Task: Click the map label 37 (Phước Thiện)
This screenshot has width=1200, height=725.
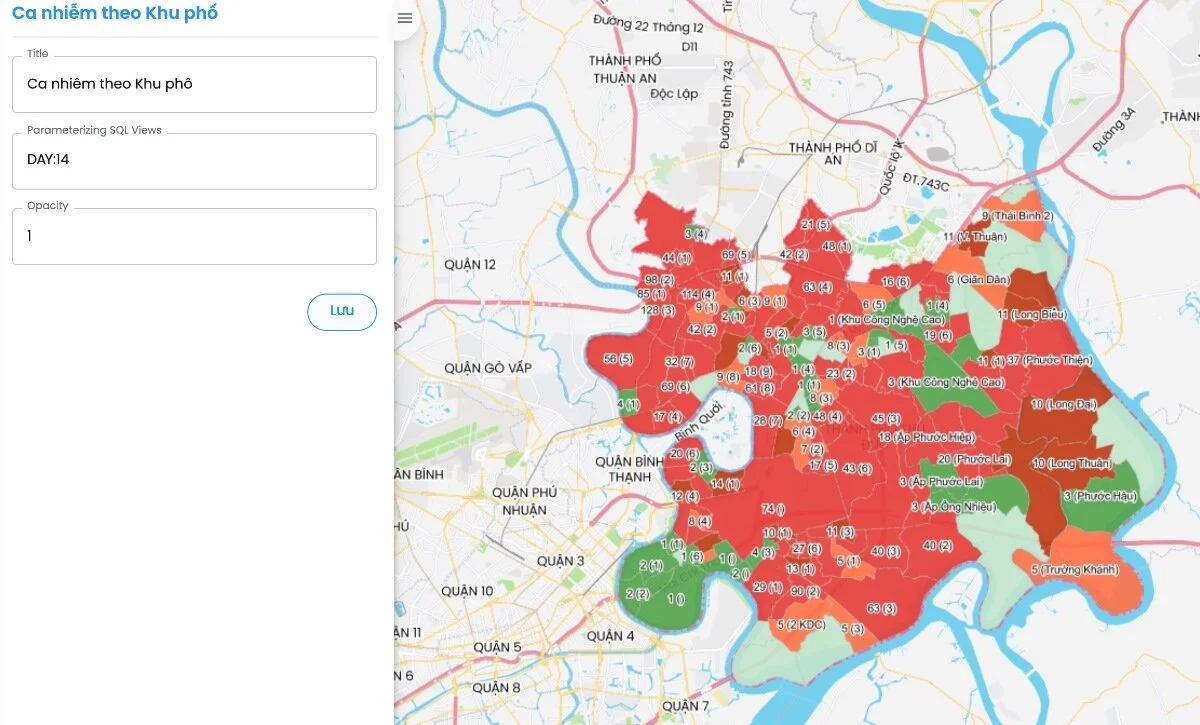Action: (x=1050, y=359)
